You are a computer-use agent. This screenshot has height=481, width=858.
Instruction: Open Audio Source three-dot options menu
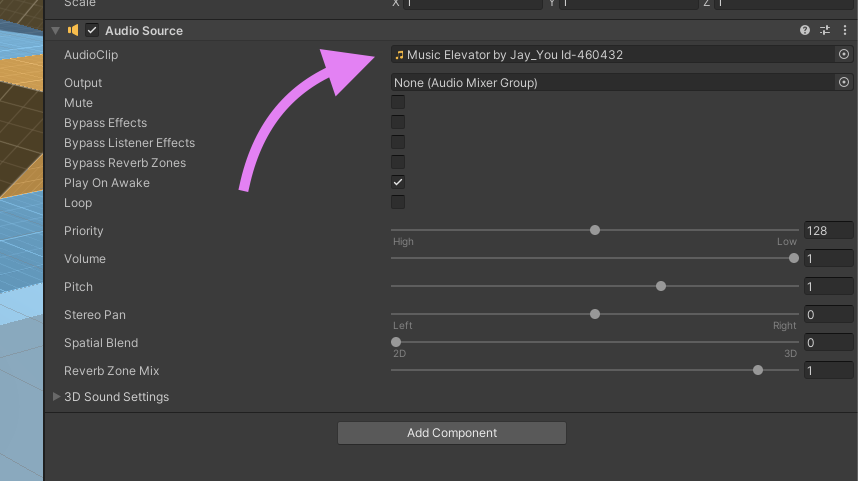(845, 31)
